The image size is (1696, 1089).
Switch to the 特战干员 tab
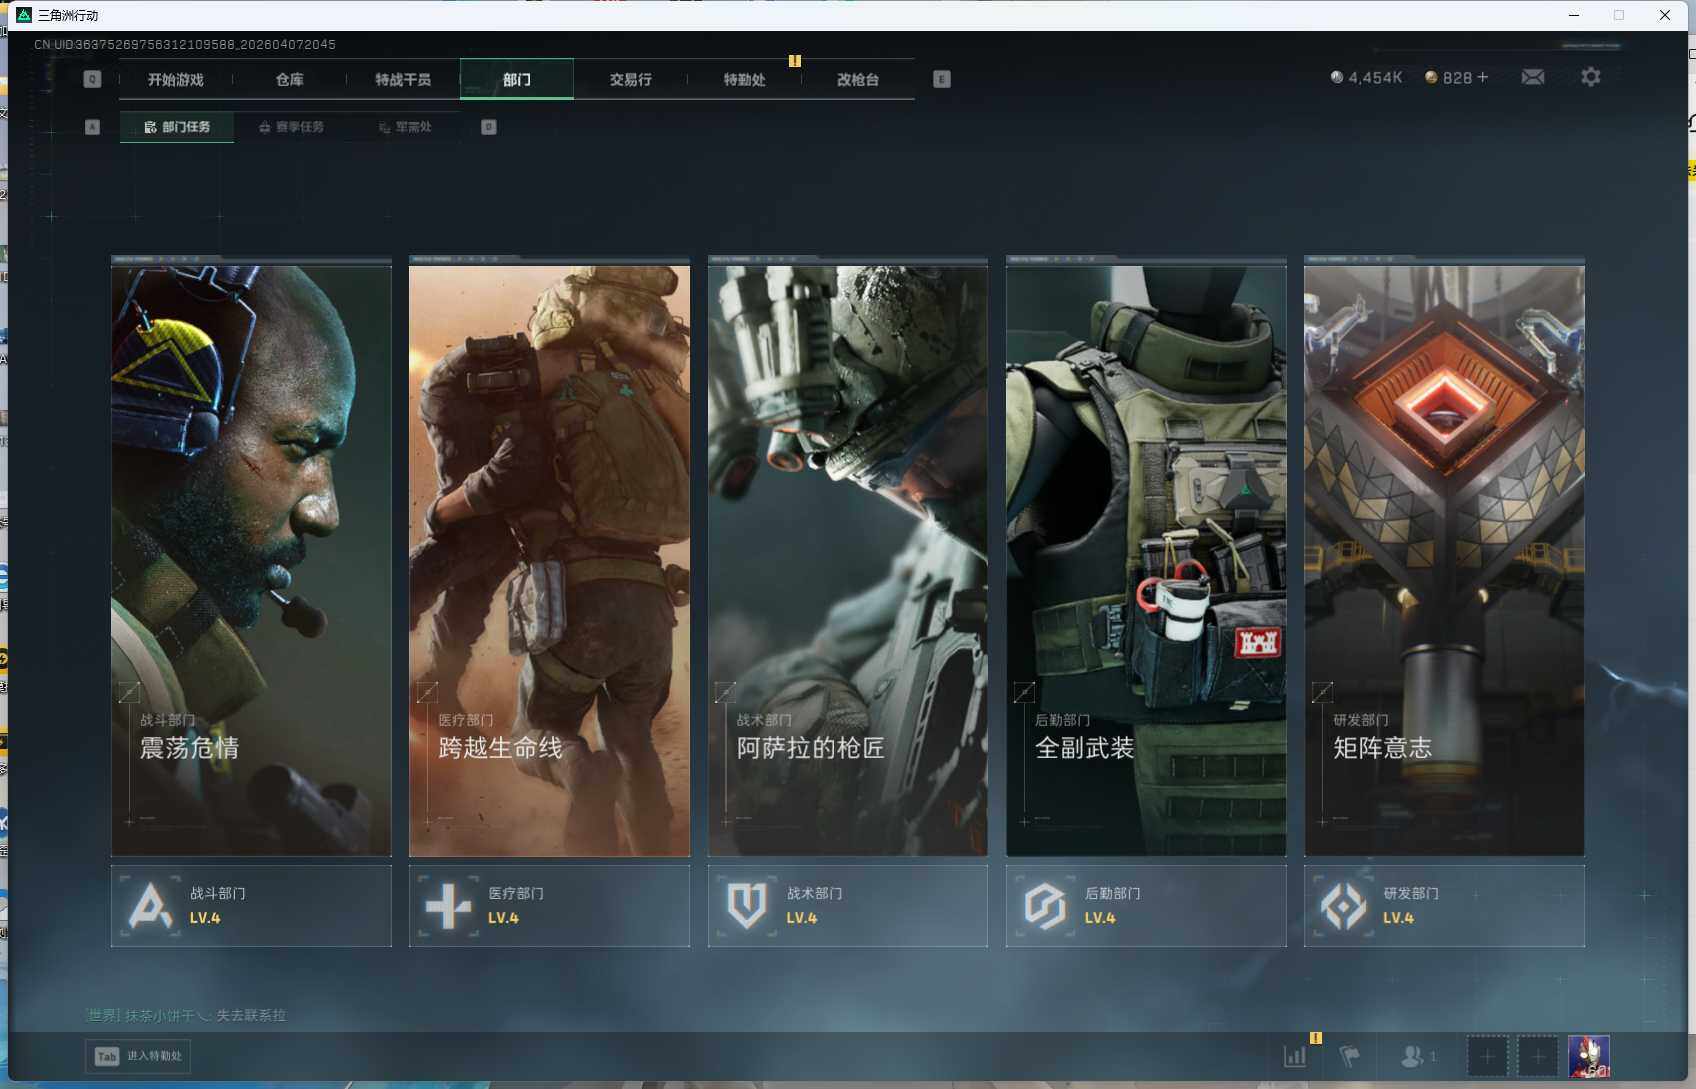[403, 79]
